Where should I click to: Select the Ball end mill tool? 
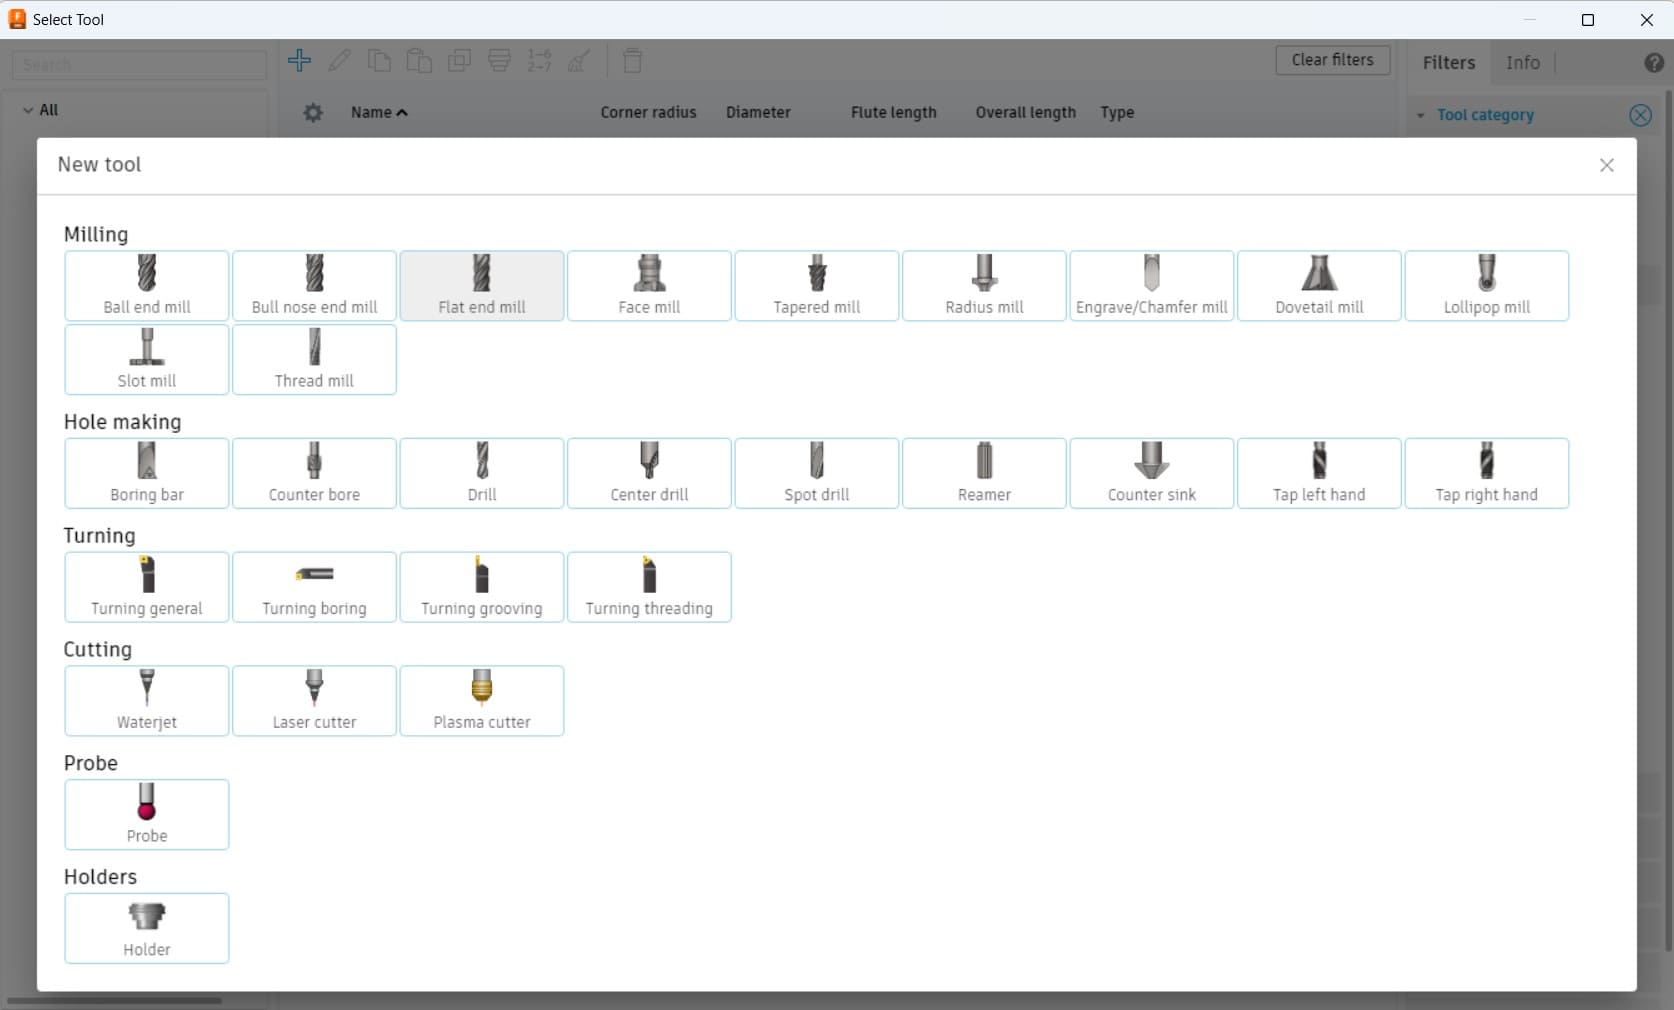point(147,286)
